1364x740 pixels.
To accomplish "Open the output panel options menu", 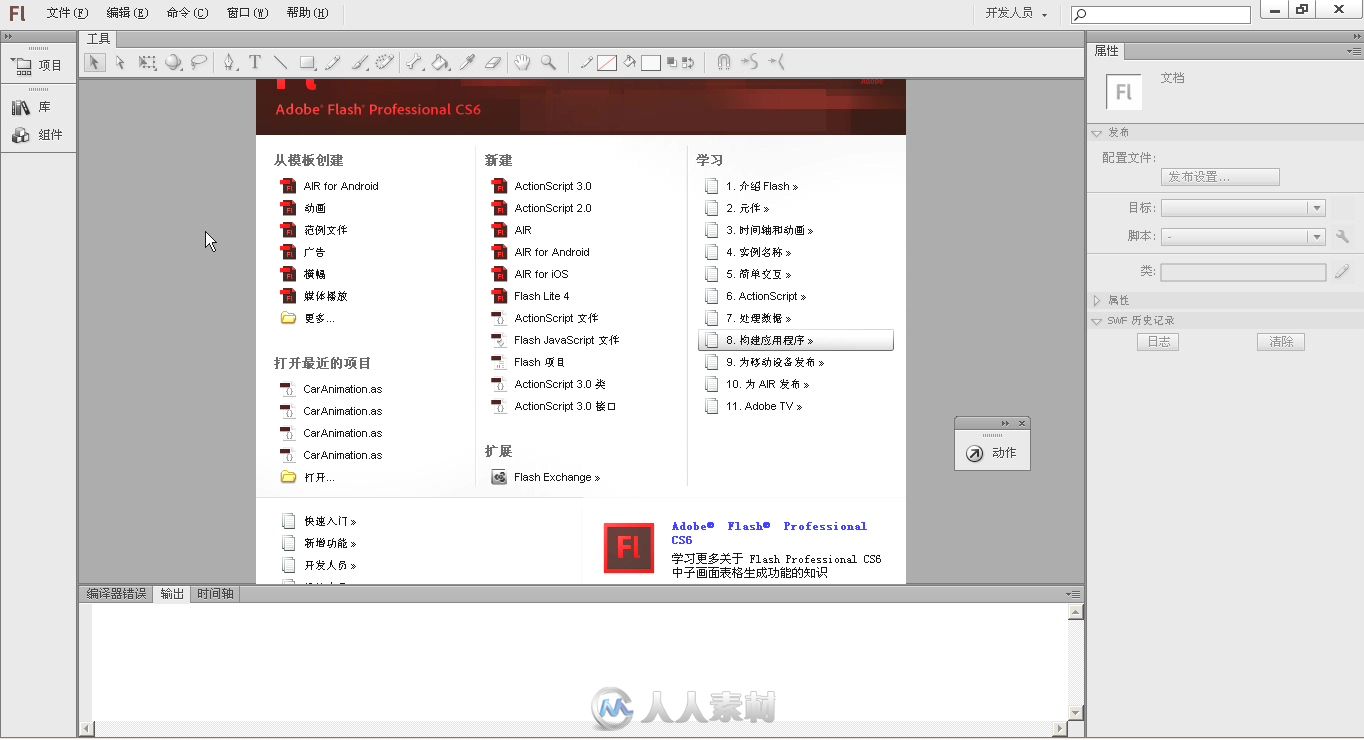I will pos(1074,594).
